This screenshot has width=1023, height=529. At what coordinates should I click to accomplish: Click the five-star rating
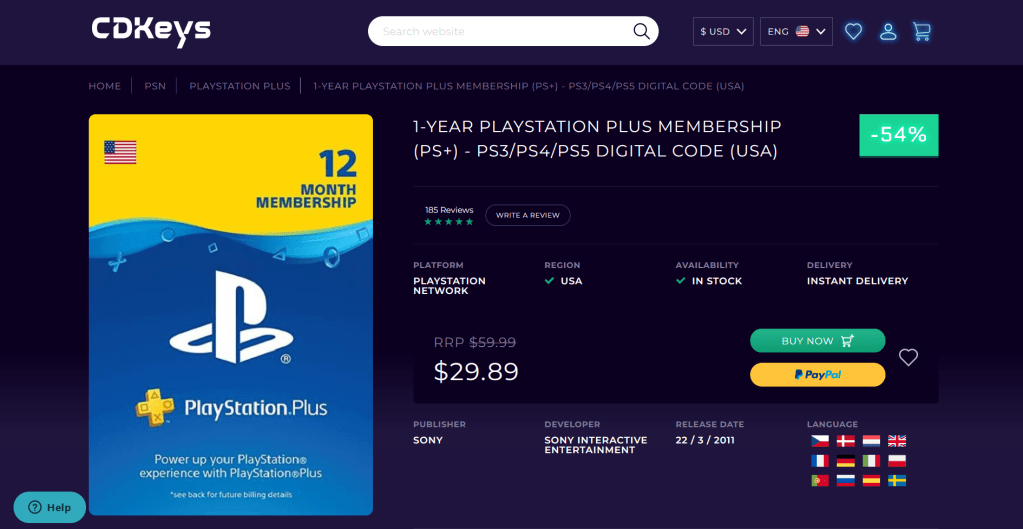coord(448,221)
